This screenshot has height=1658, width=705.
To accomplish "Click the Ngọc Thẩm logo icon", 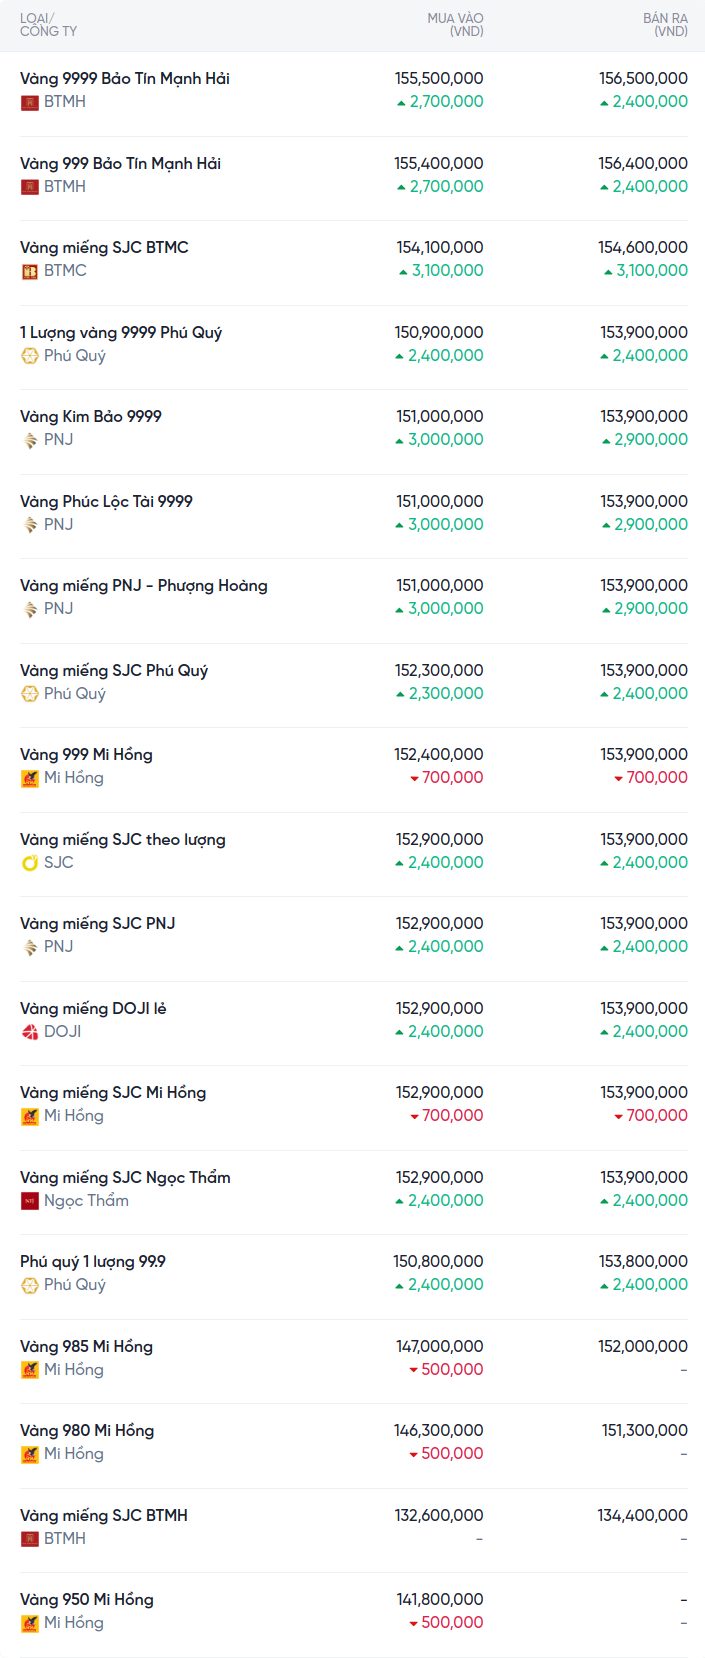I will [x=30, y=1201].
